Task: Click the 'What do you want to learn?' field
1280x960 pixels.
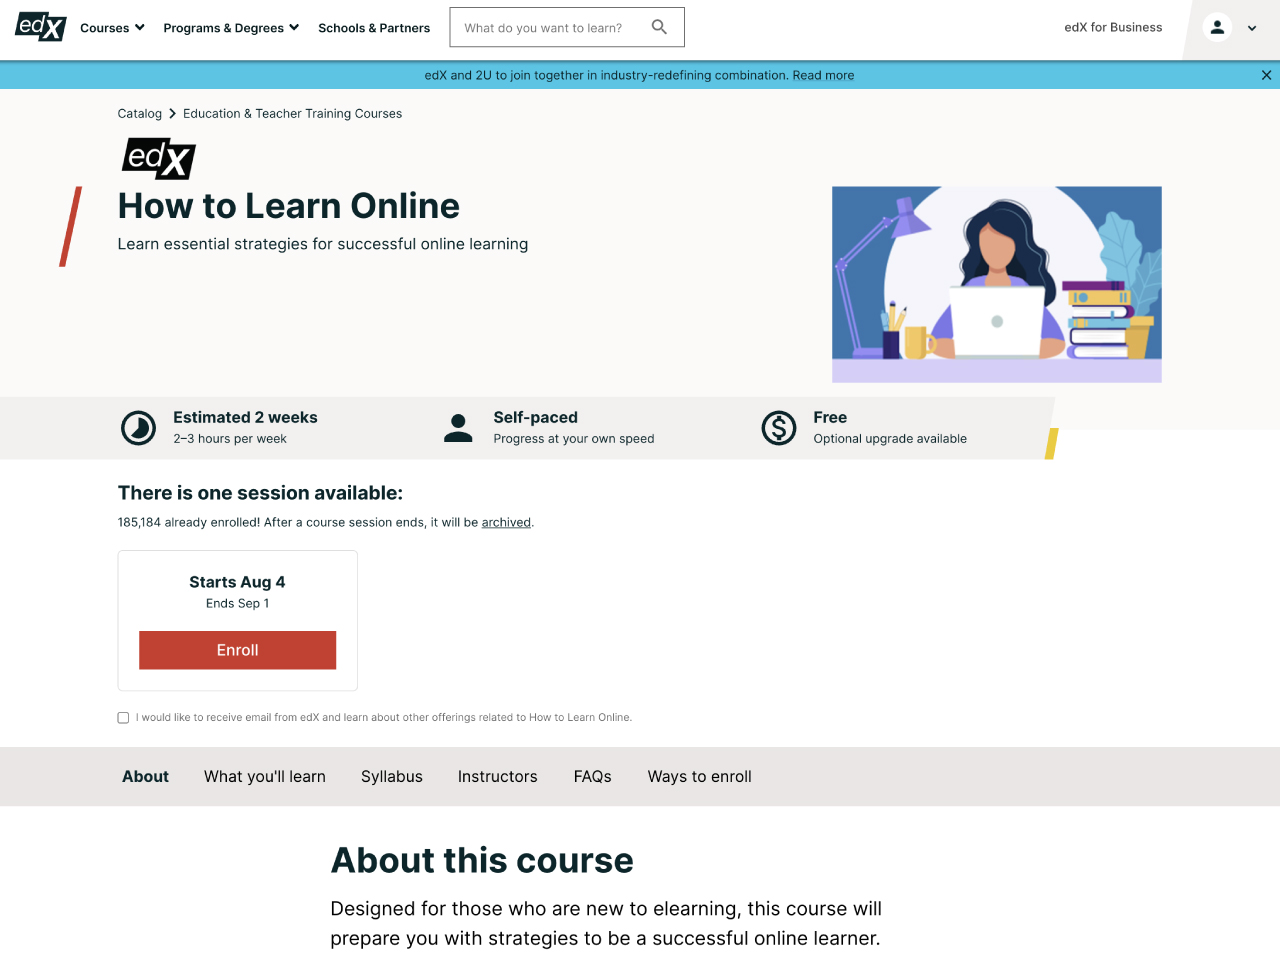Action: tap(567, 27)
